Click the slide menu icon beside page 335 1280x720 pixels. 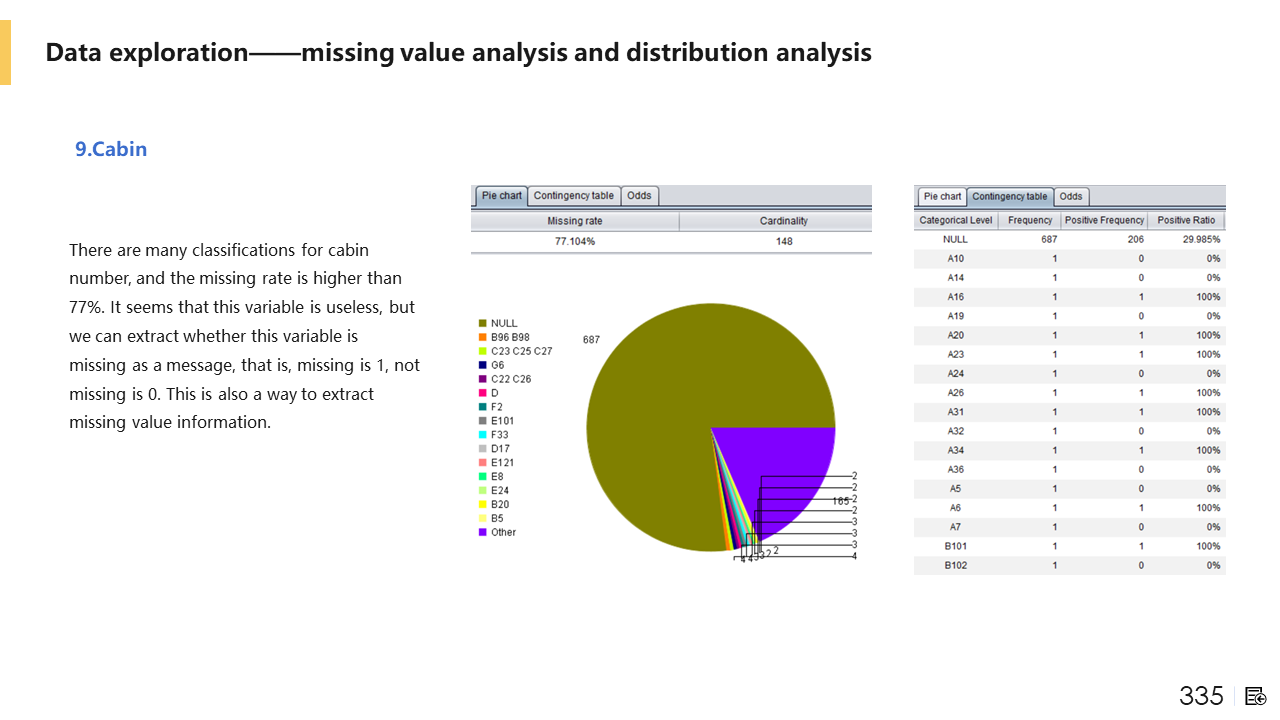(x=1256, y=696)
